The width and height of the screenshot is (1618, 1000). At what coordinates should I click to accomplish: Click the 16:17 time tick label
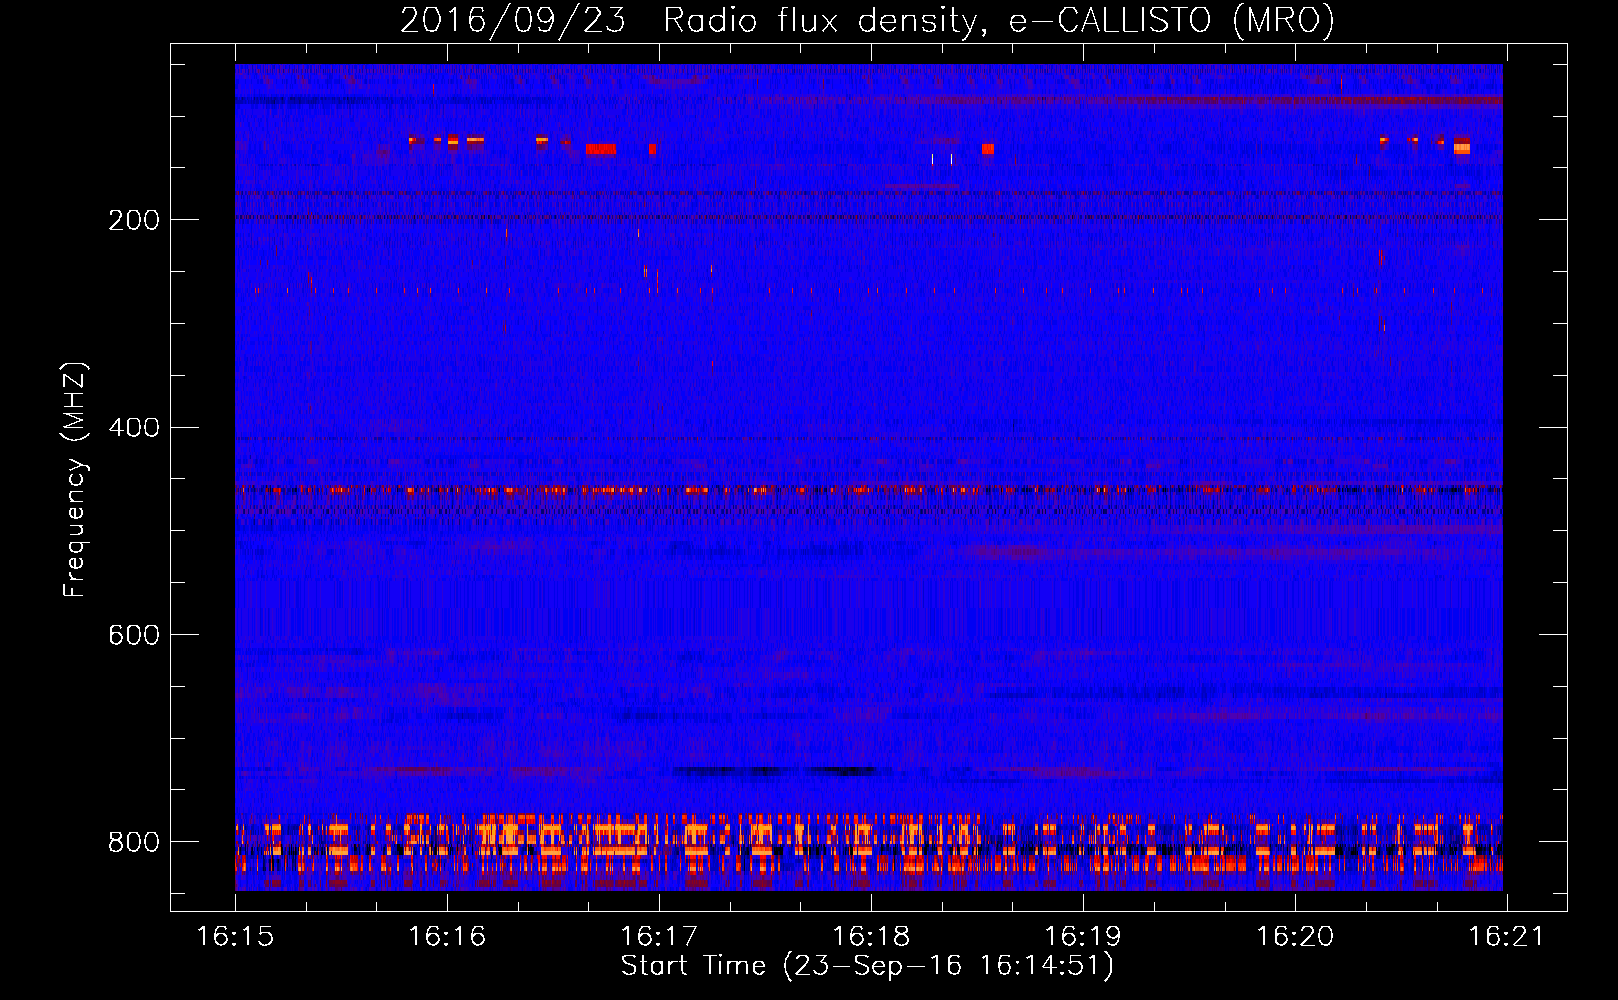click(x=659, y=936)
